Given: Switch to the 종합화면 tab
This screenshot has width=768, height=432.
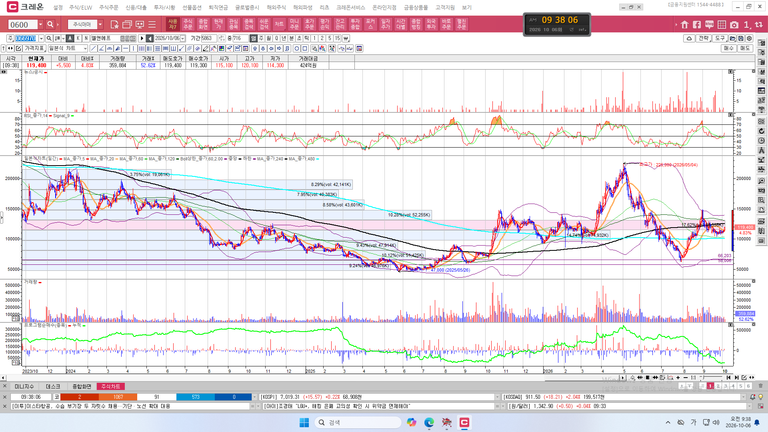Looking at the screenshot, I should 82,386.
